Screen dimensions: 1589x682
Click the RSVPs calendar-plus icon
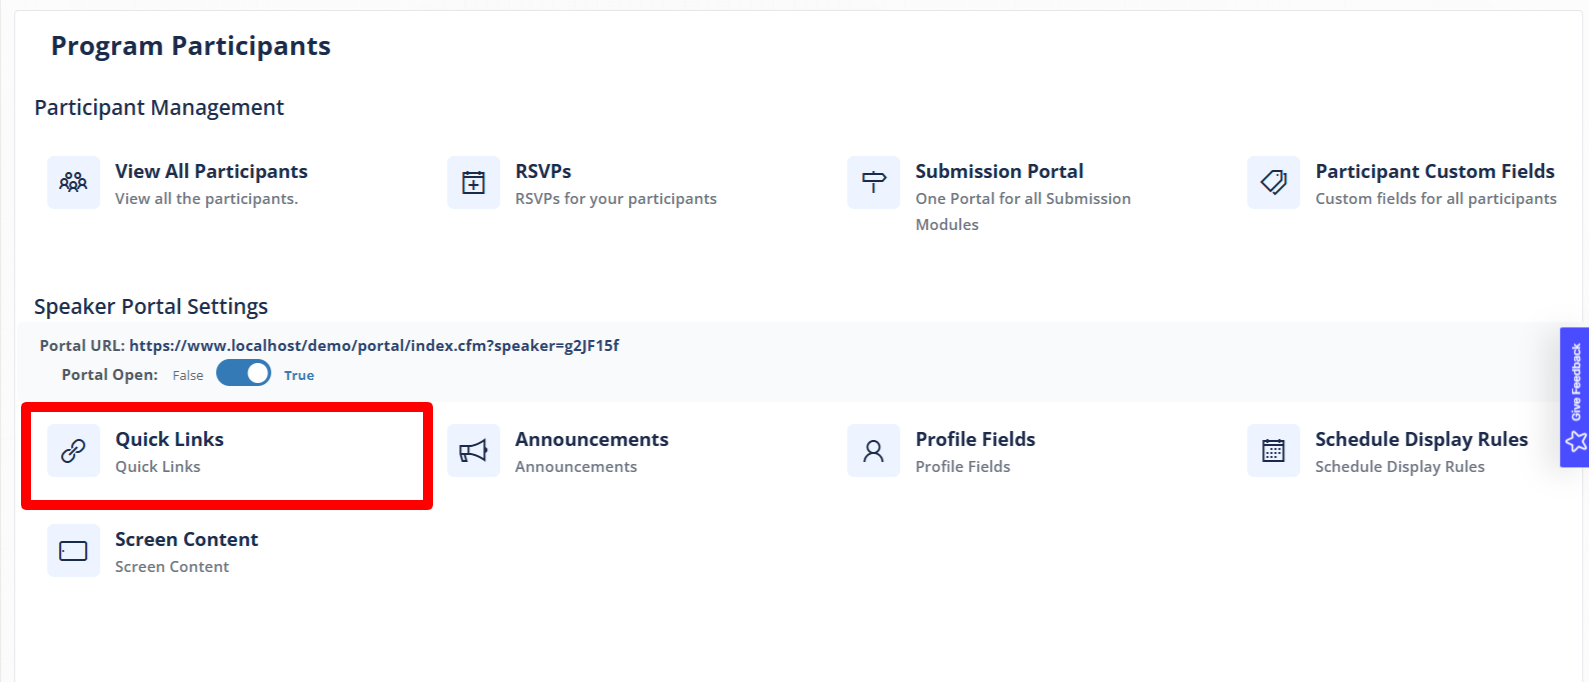click(x=473, y=182)
